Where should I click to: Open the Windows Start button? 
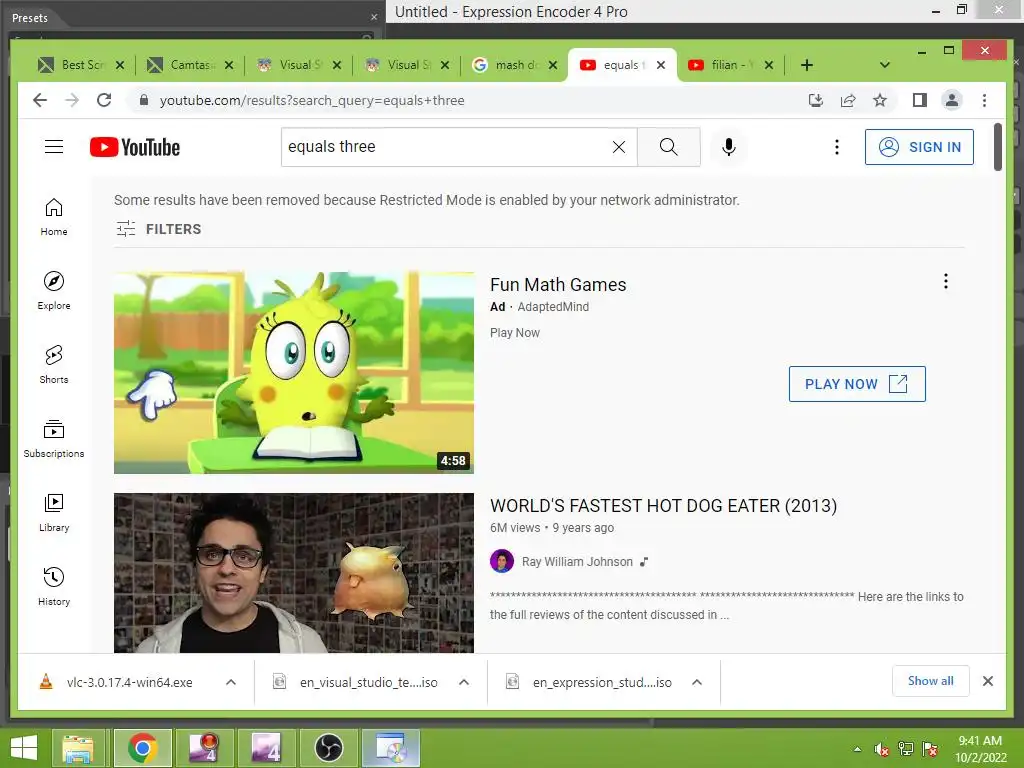(x=24, y=748)
